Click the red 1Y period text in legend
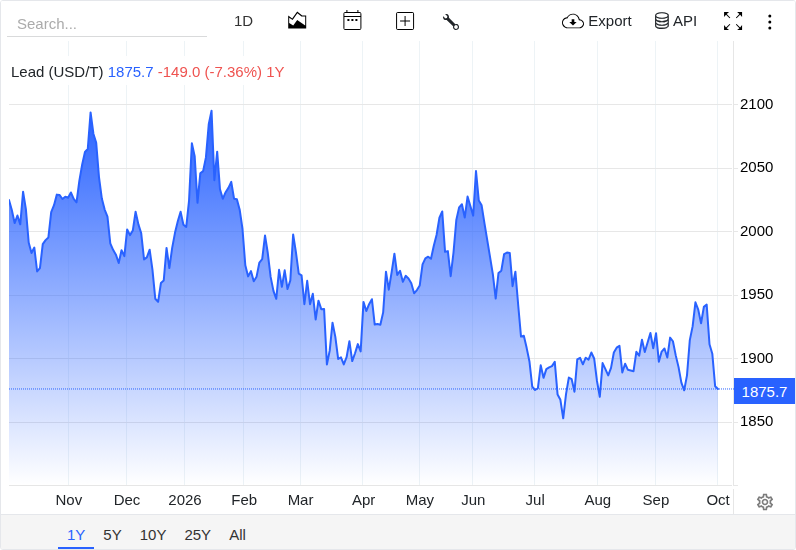This screenshot has height=550, width=796. pos(275,72)
